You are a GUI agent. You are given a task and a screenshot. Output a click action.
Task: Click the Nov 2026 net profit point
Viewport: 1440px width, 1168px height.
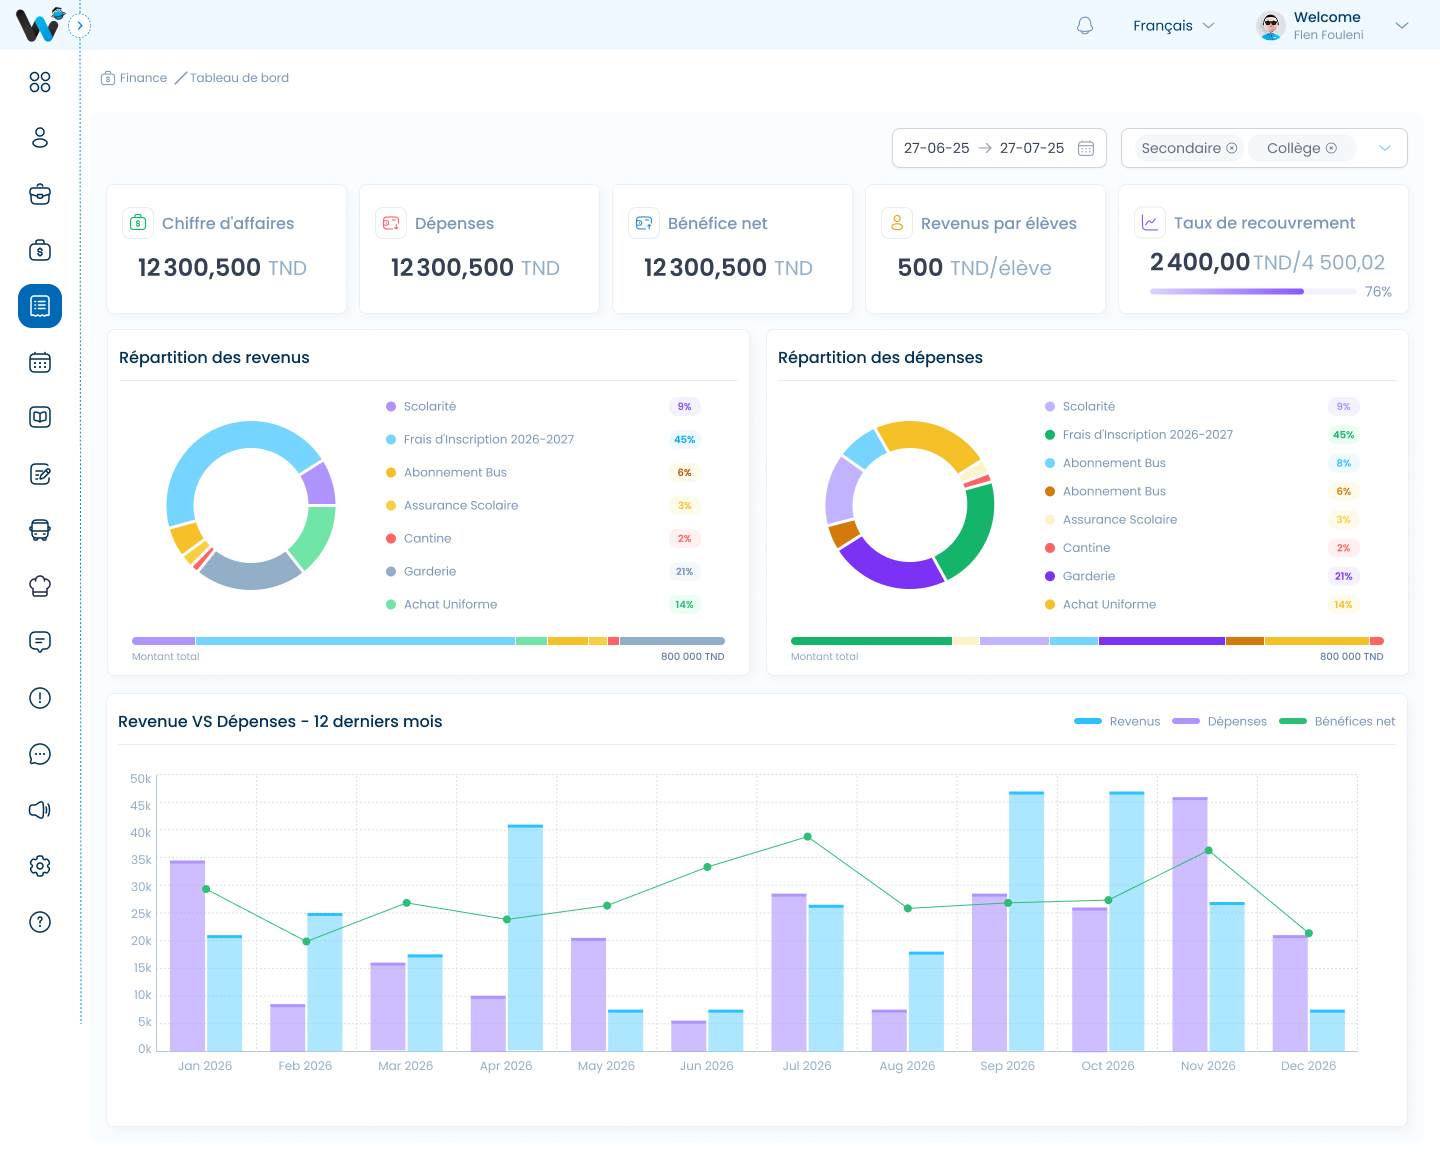point(1209,851)
